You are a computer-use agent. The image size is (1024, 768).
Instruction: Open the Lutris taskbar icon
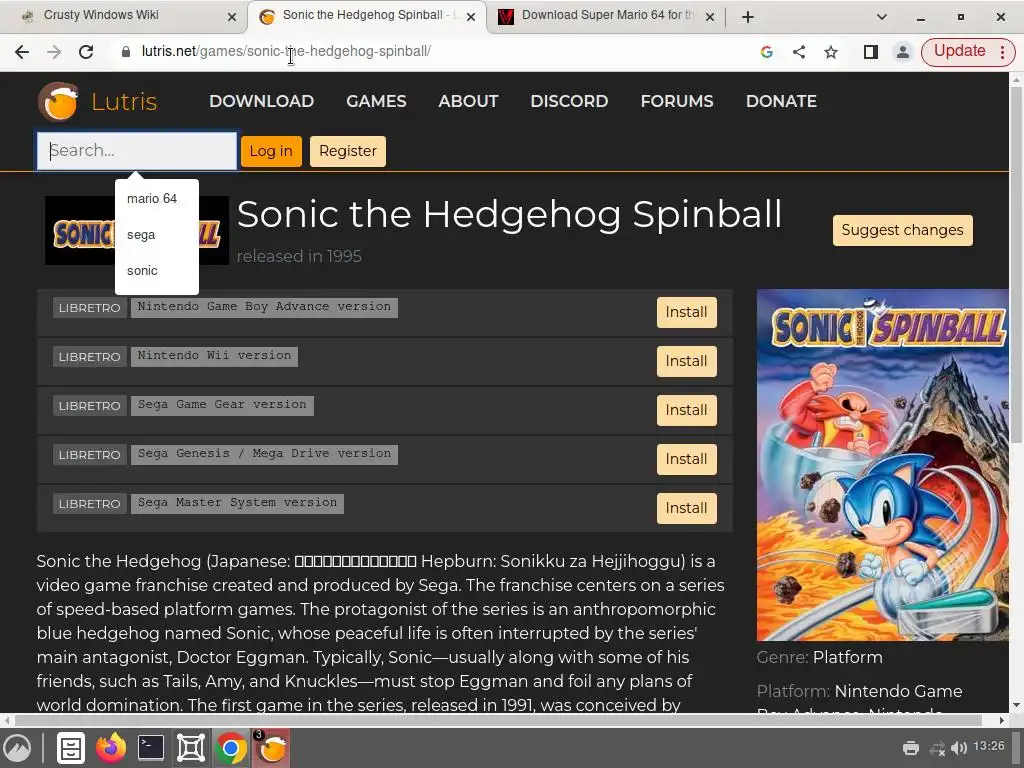click(x=271, y=748)
